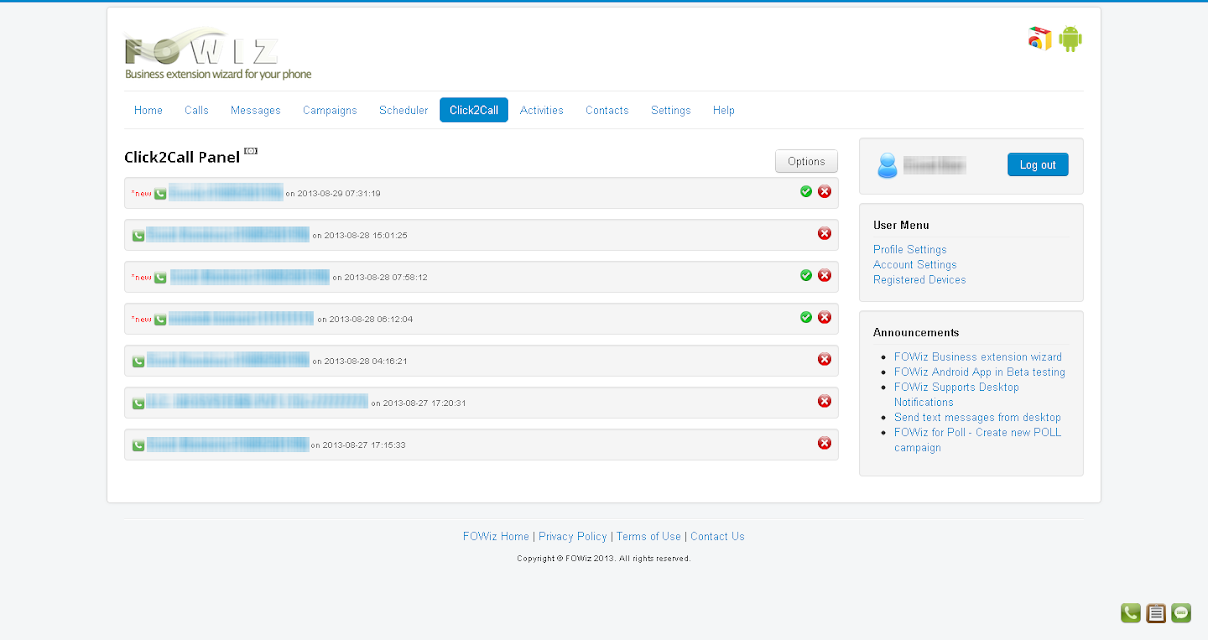1208x640 pixels.
Task: Read FOWiz Business extension wizard announcement
Action: pos(978,357)
